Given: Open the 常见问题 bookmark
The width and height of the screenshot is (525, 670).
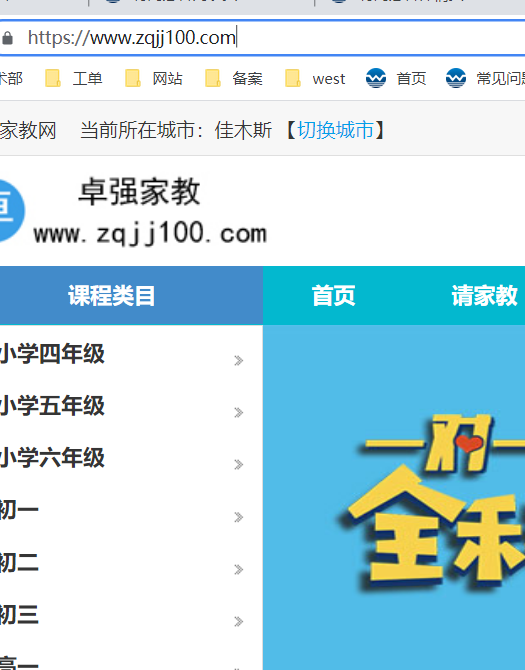Looking at the screenshot, I should tap(486, 79).
